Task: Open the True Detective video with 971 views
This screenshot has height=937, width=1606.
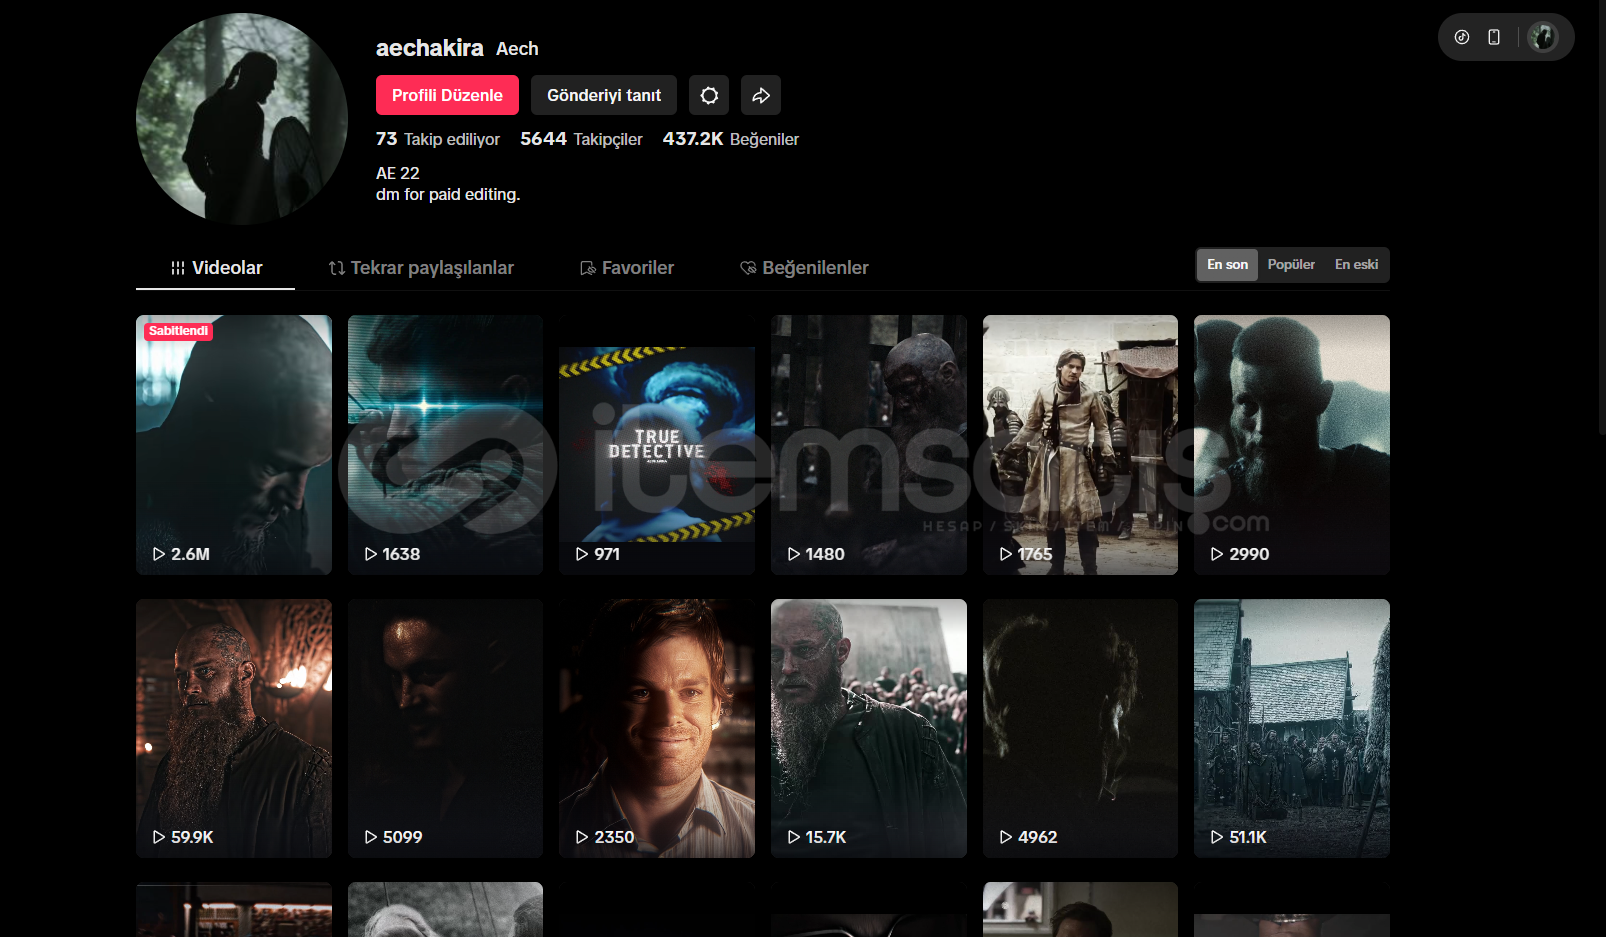Action: [x=657, y=445]
